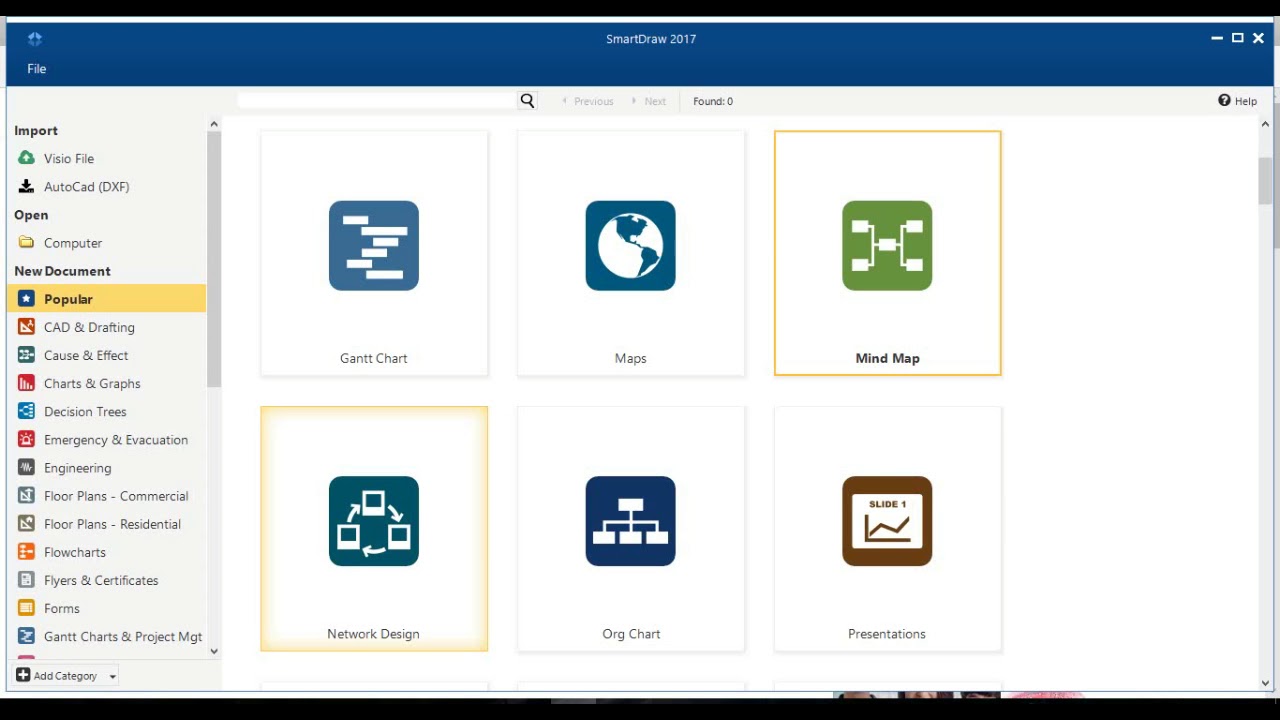Select the Forms category label
Screen dimensions: 1280x720
pos(62,608)
